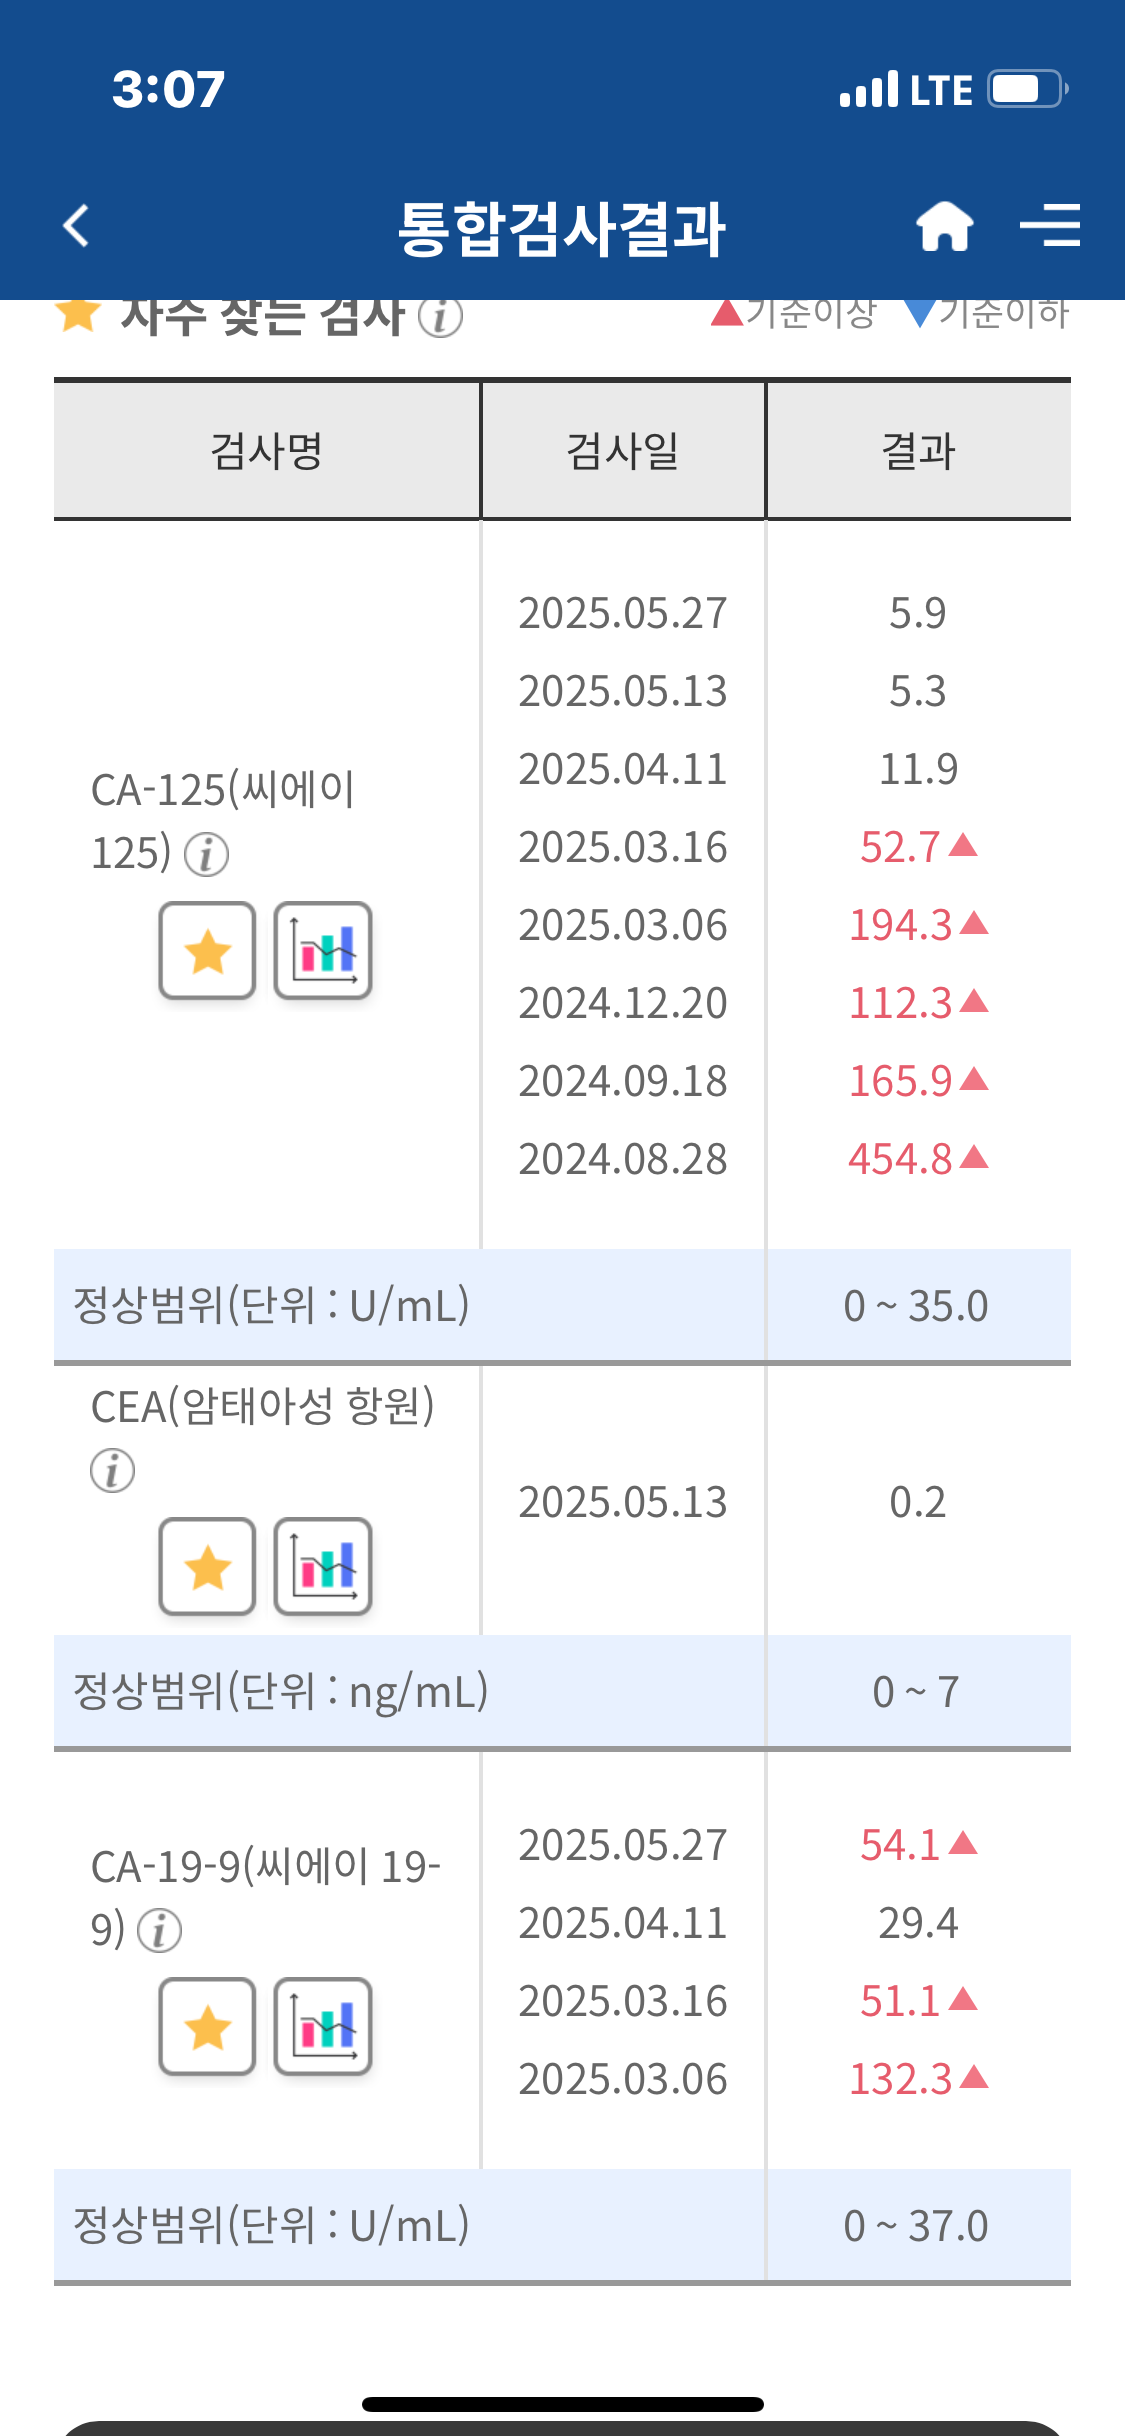This screenshot has width=1125, height=2436.
Task: Toggle favorite star for CEA
Action: 208,1567
